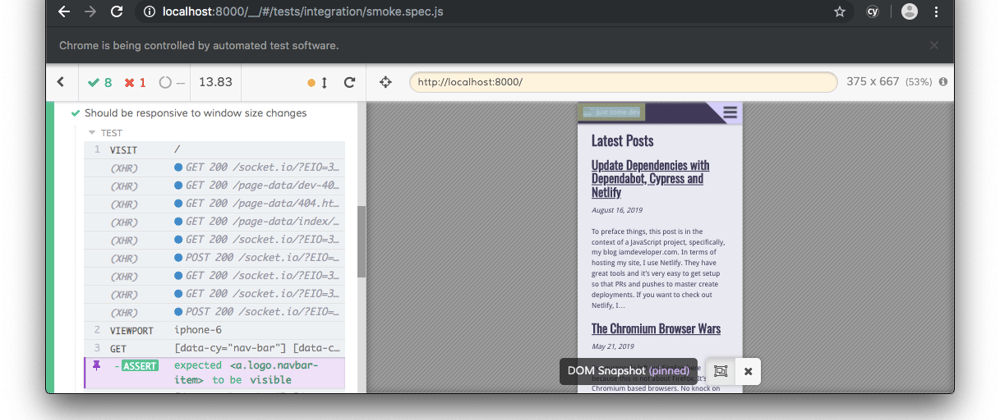Click the 'just some dev' logo
Screen dimensions: 1000x420
click(x=612, y=112)
